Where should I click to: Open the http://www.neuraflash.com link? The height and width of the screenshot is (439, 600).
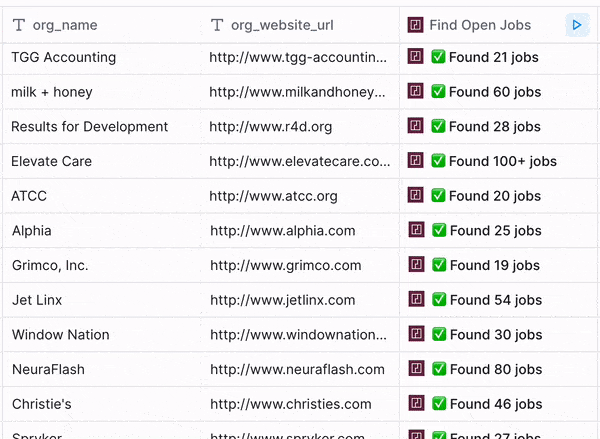297,369
